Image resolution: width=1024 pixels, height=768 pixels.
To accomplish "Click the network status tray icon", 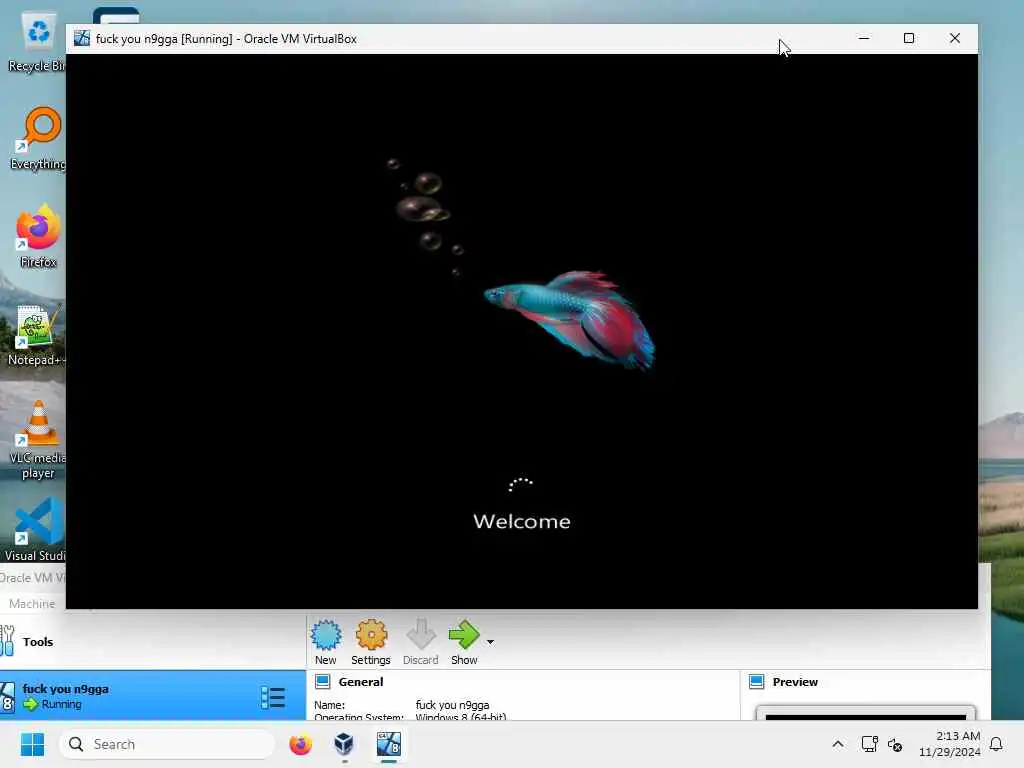I will click(869, 744).
